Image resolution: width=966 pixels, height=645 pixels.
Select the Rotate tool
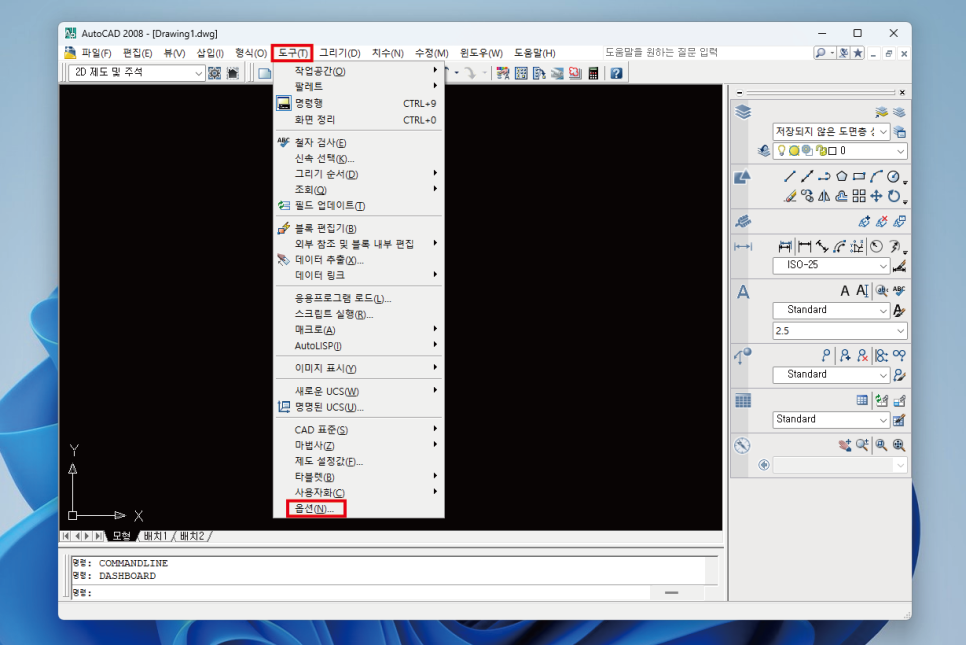(893, 197)
